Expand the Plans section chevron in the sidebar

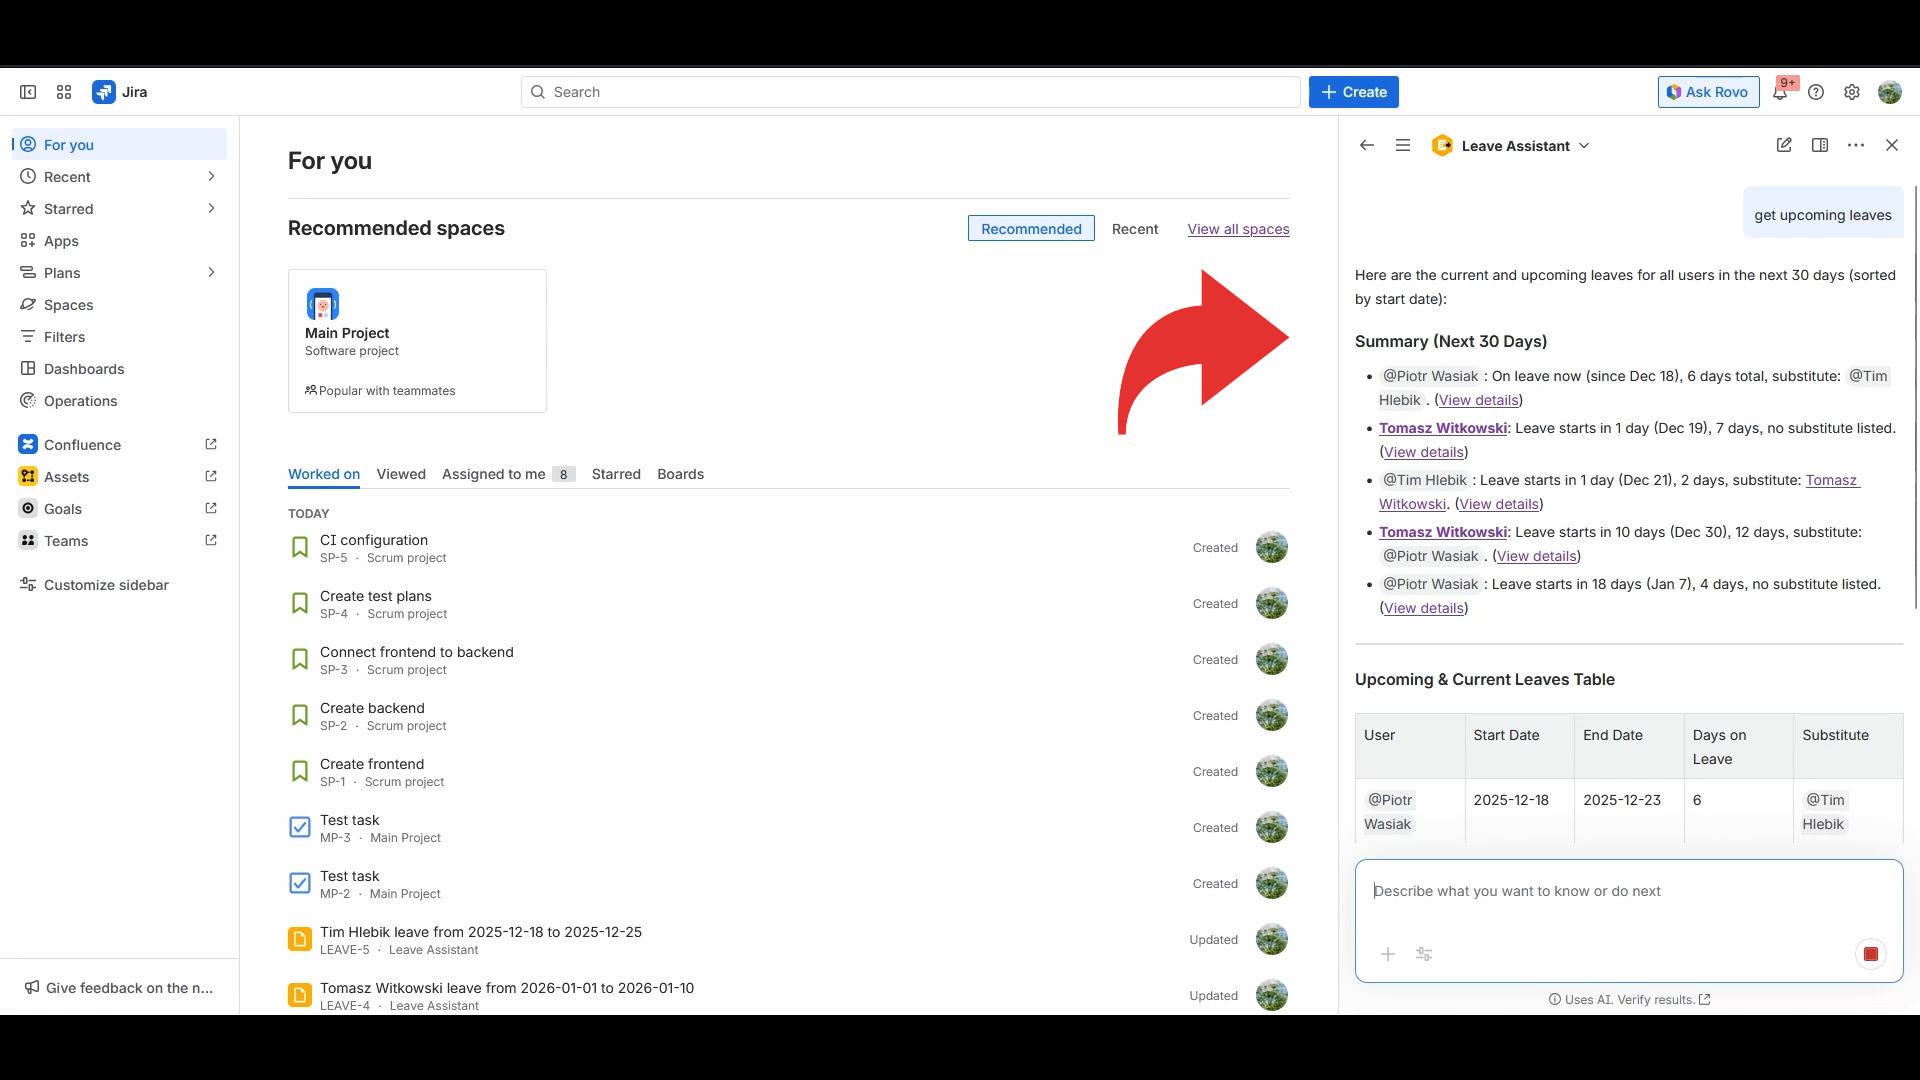(x=211, y=273)
